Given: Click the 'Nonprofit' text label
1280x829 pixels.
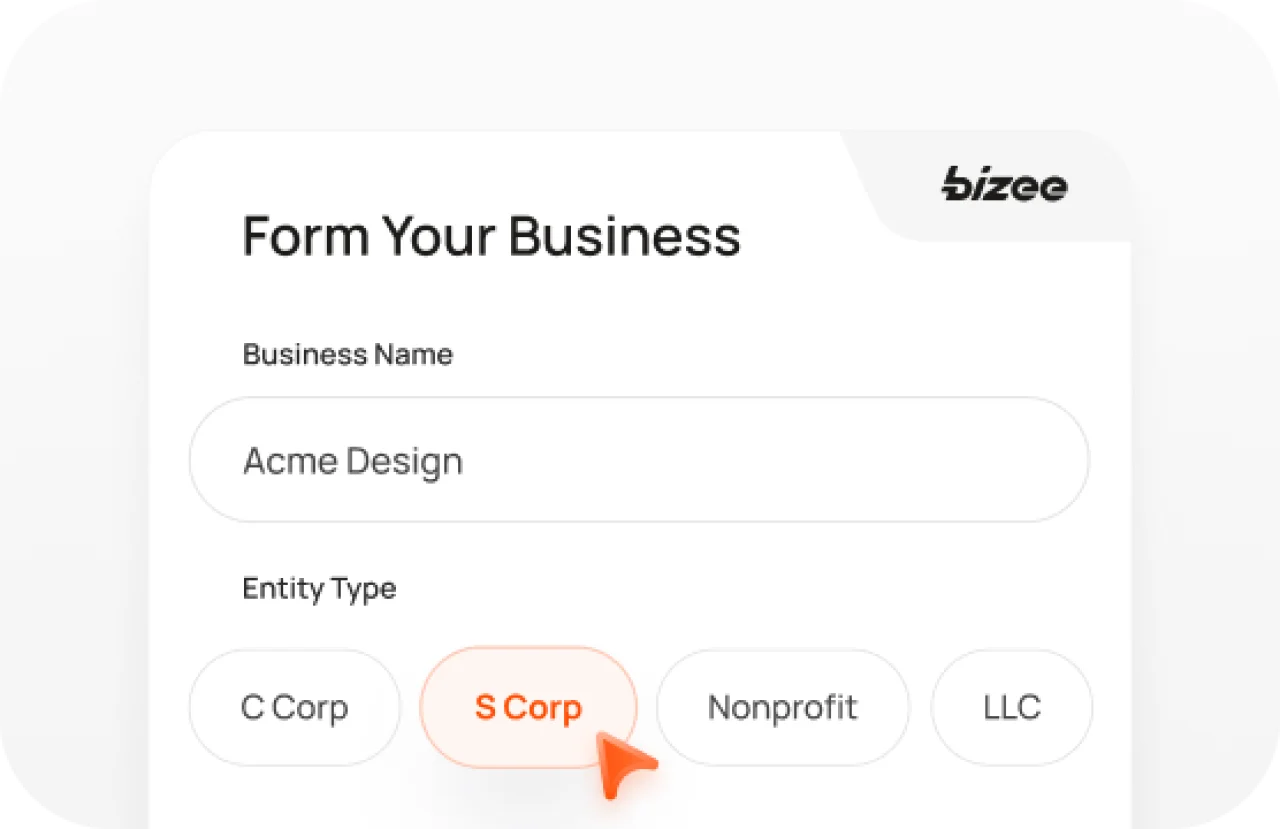Looking at the screenshot, I should 782,708.
